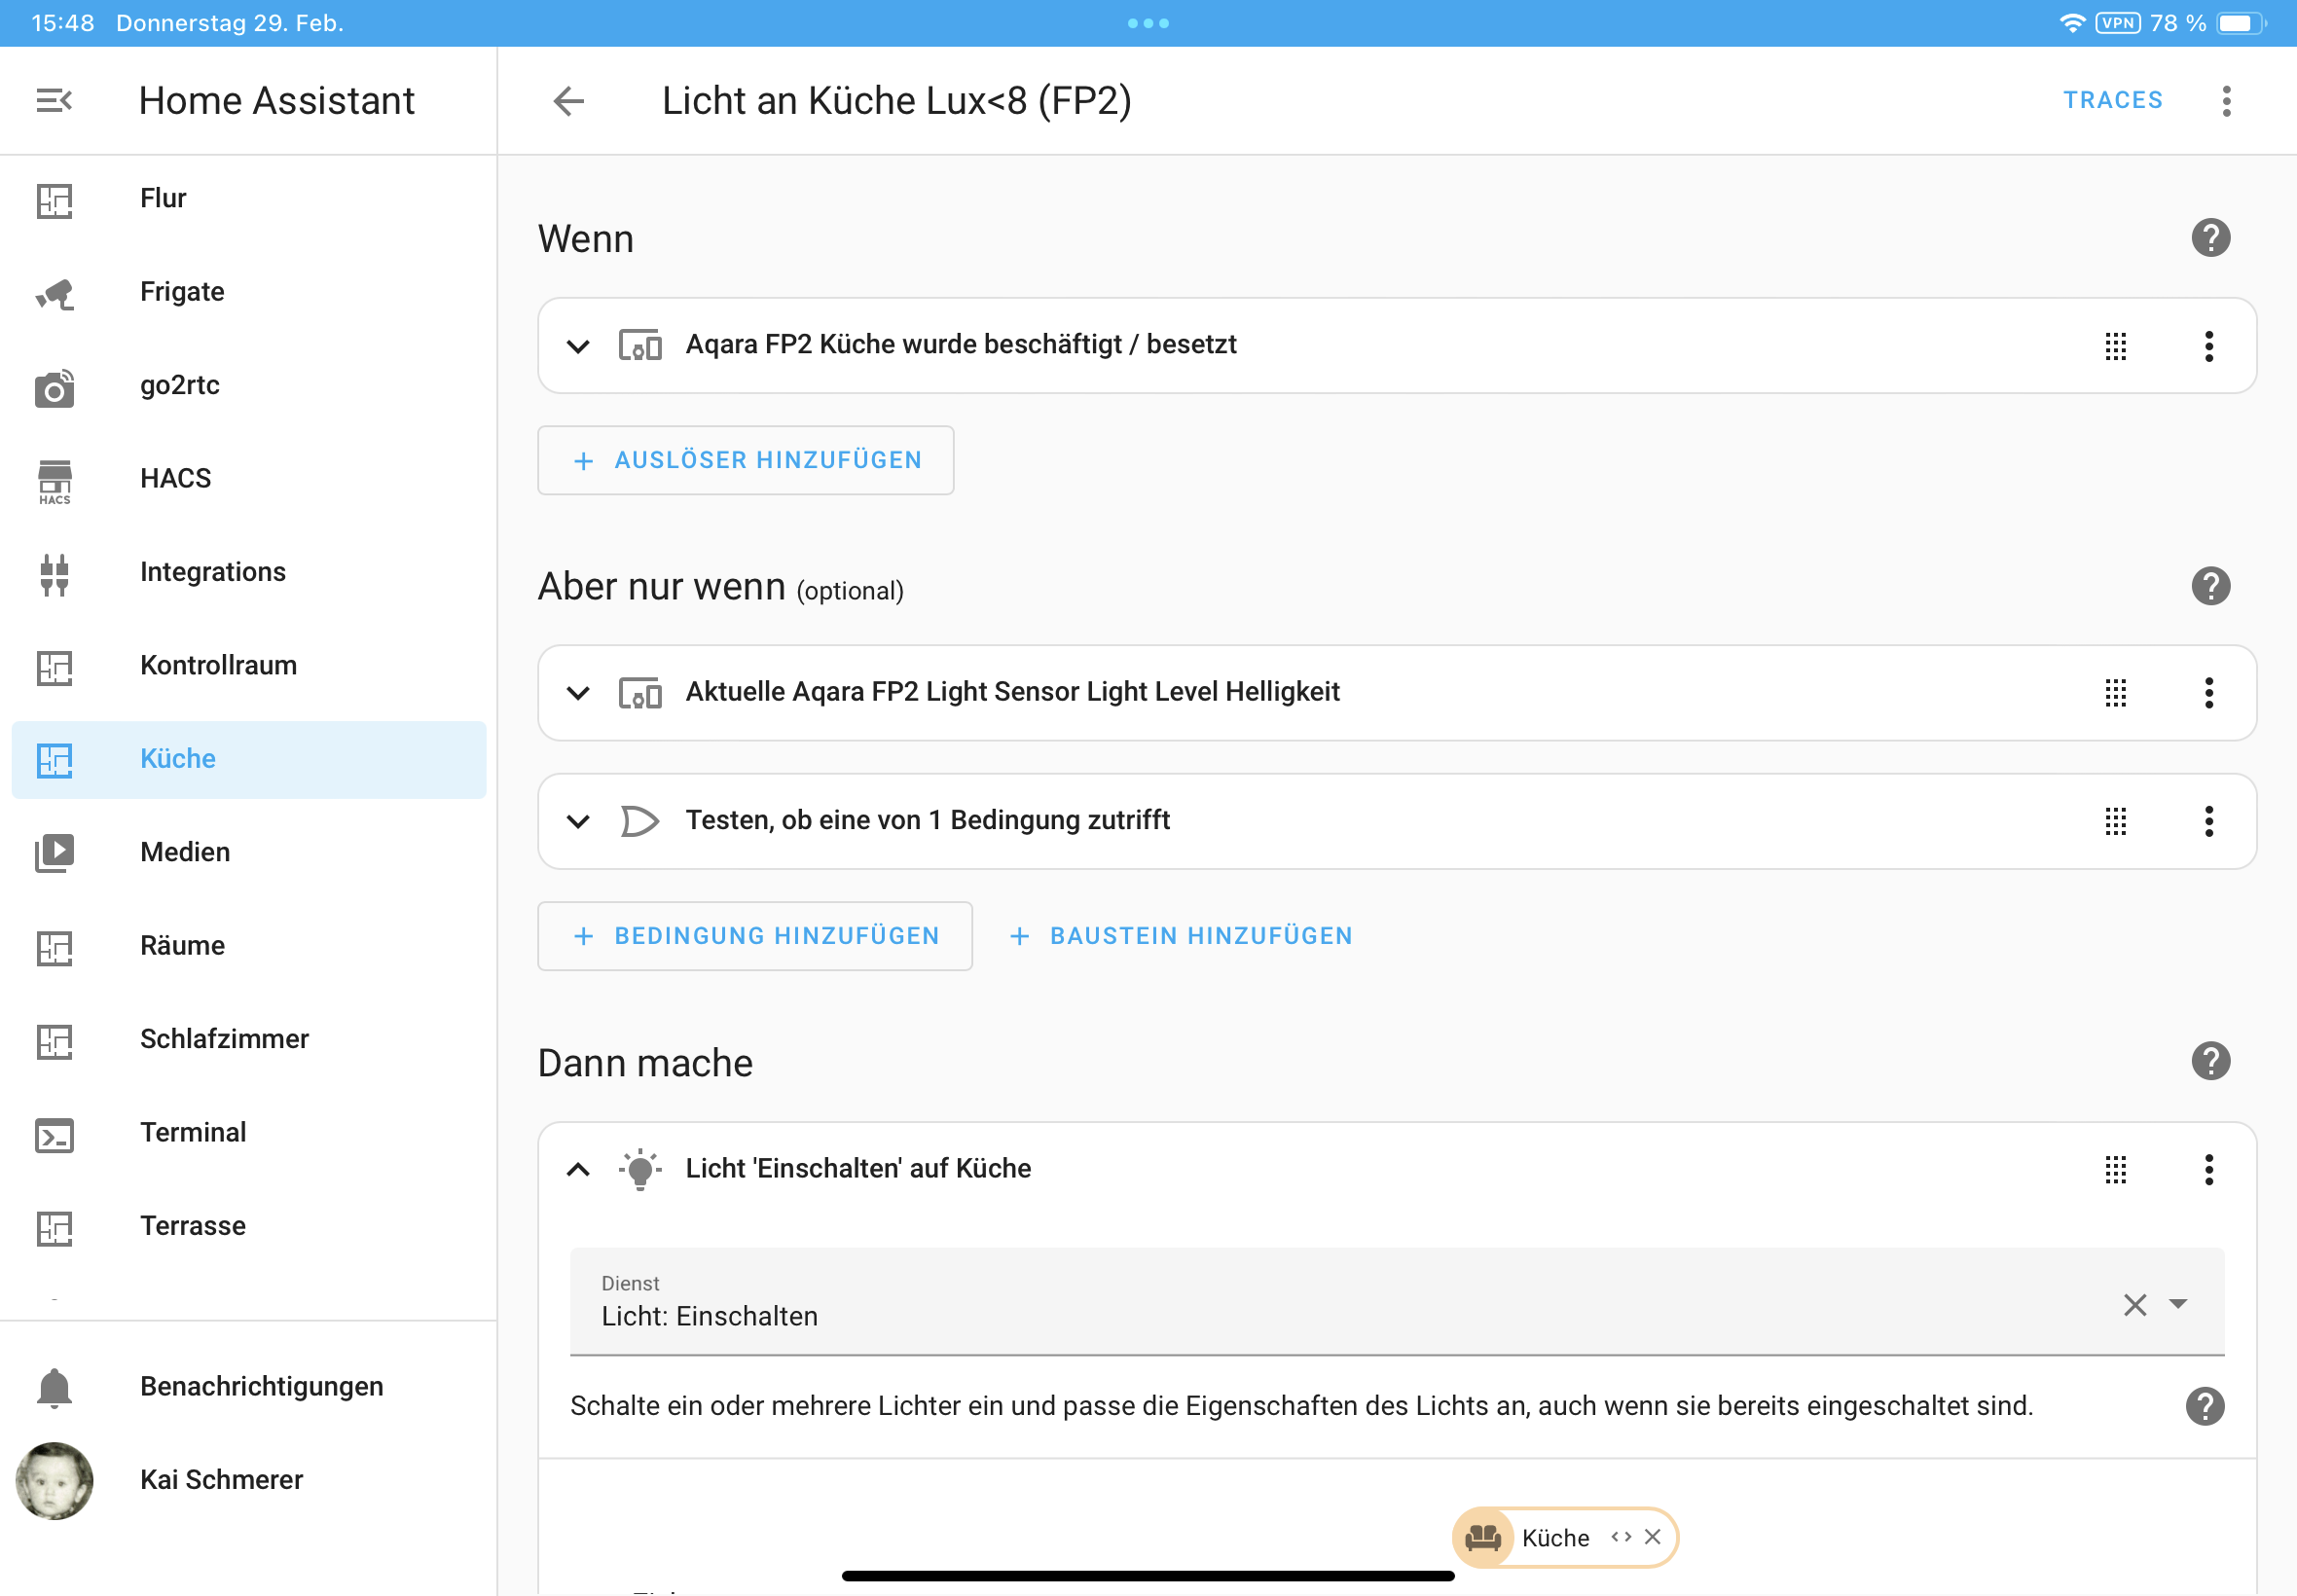Viewport: 2297px width, 1596px height.
Task: Open automation three-dot menu beside TRACES
Action: coord(2226,100)
